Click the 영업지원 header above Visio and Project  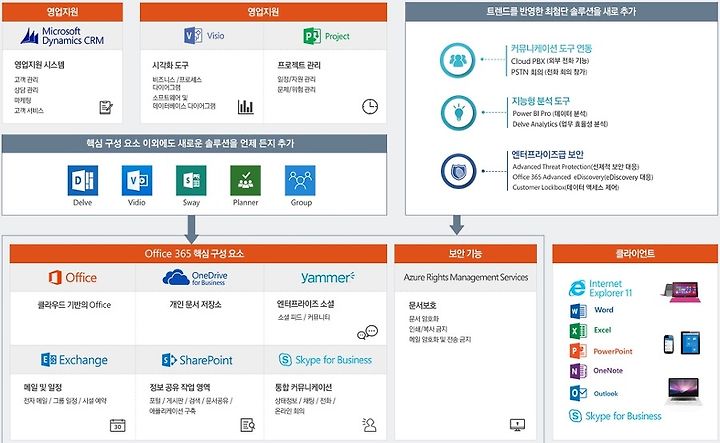[x=263, y=12]
